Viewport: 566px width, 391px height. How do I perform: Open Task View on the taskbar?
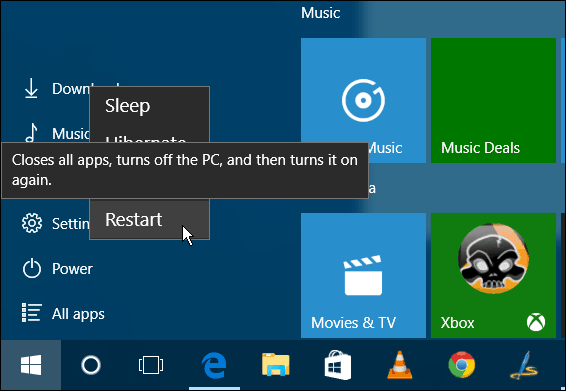tap(151, 365)
